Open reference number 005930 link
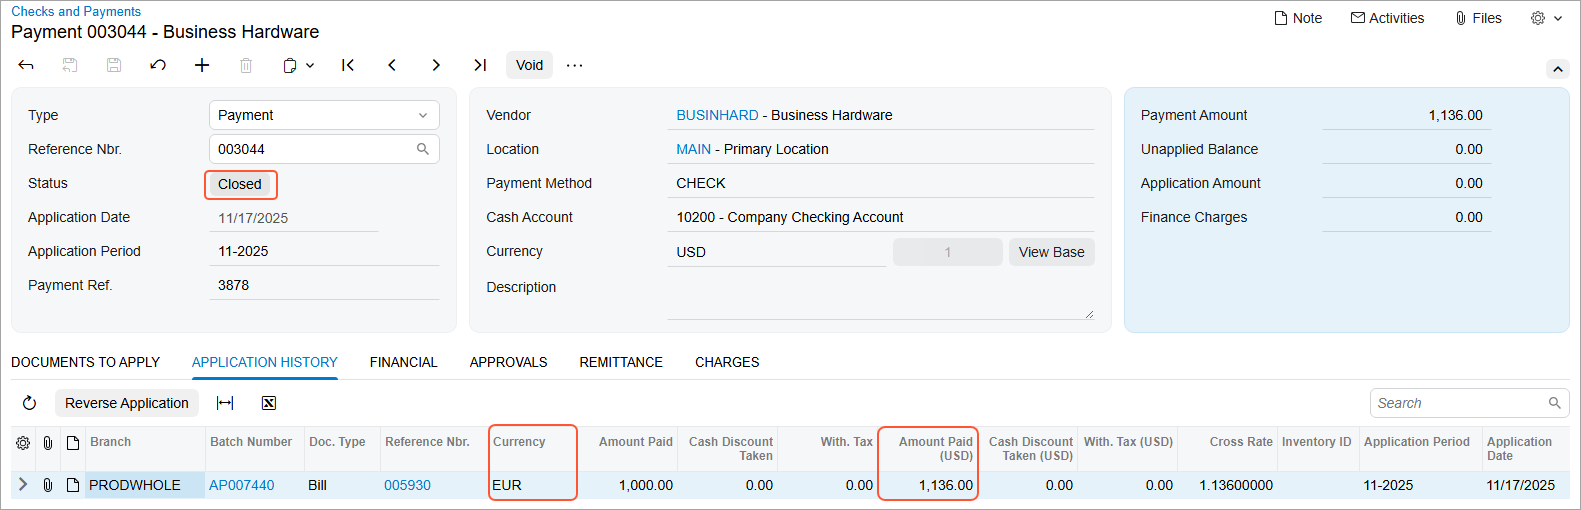Screen dimensions: 1581x510 (407, 485)
